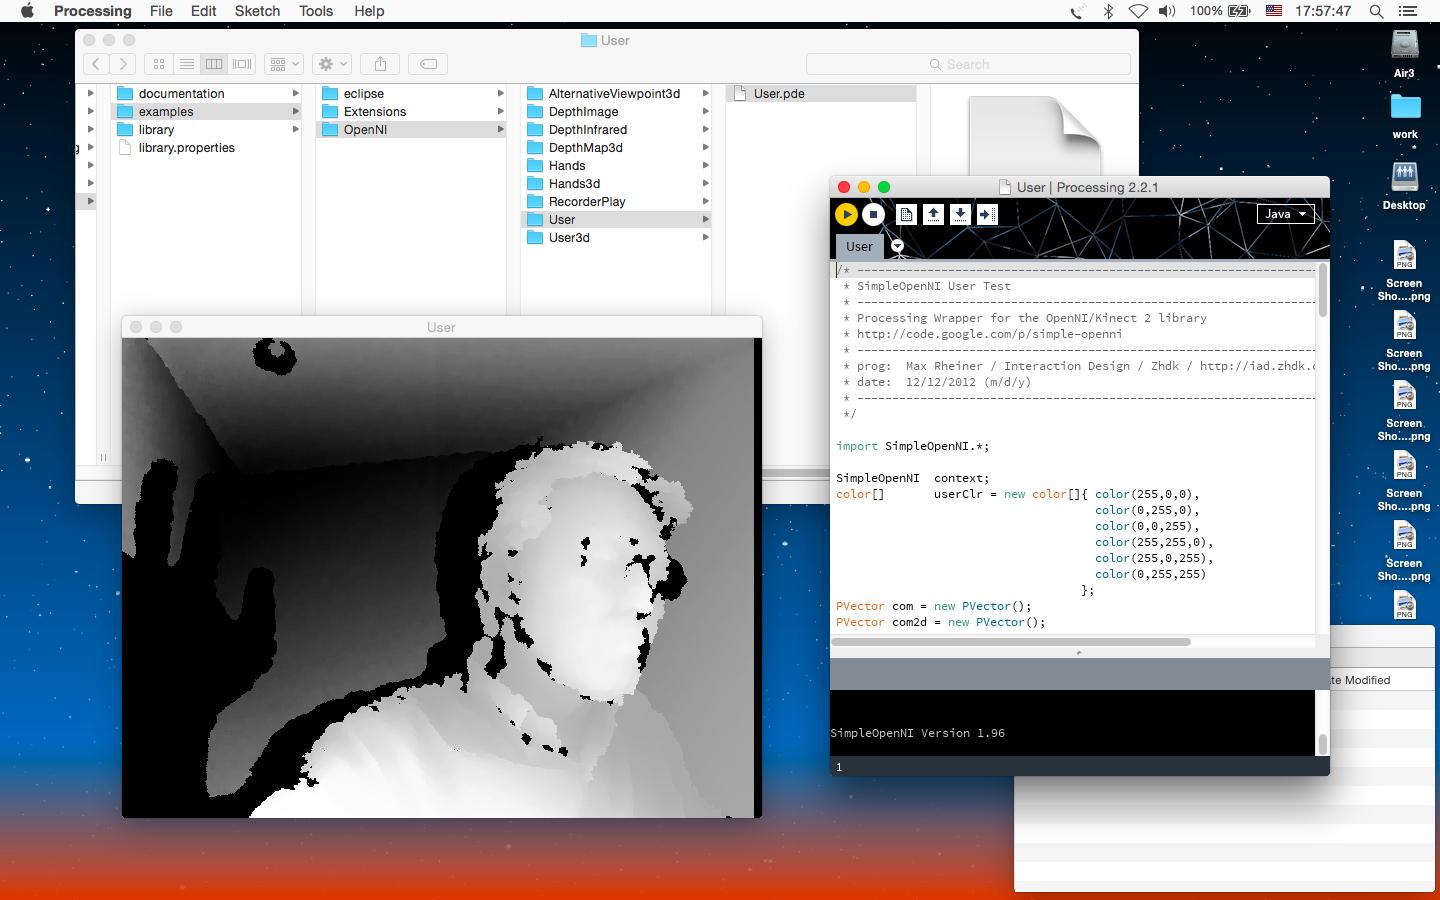The image size is (1440, 900).
Task: Select the RecorderPlay folder
Action: [x=616, y=202]
